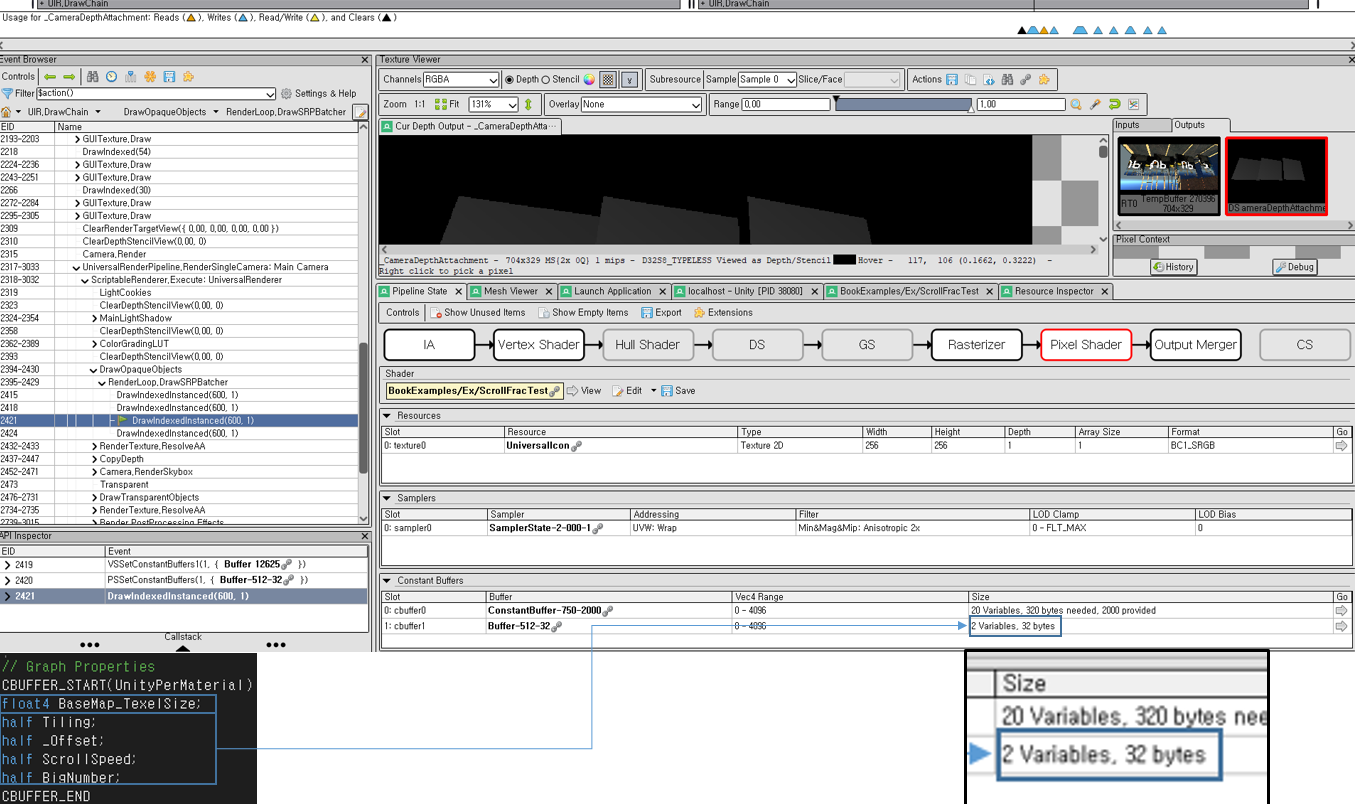1358x804 pixels.
Task: Toggle the checkerboard background button
Action: coord(609,80)
